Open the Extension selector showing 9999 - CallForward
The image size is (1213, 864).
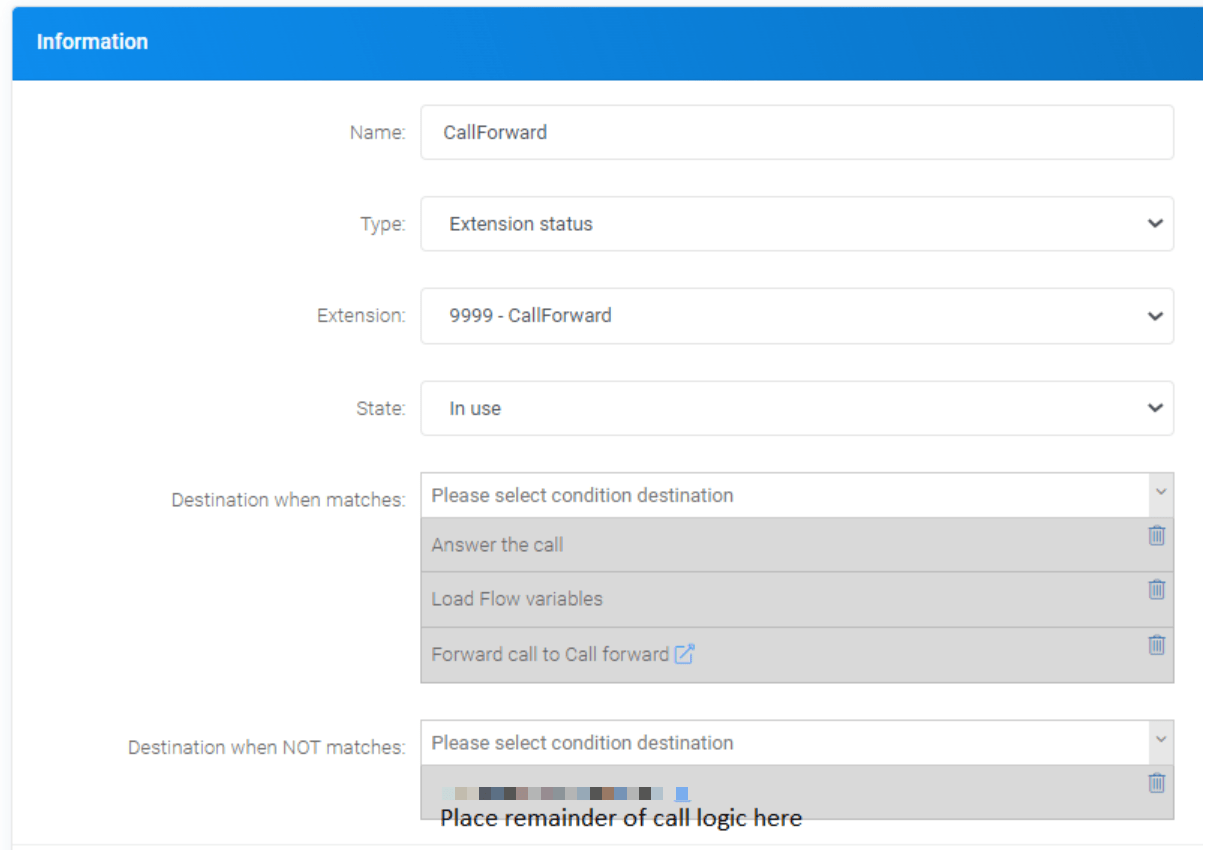tap(796, 316)
